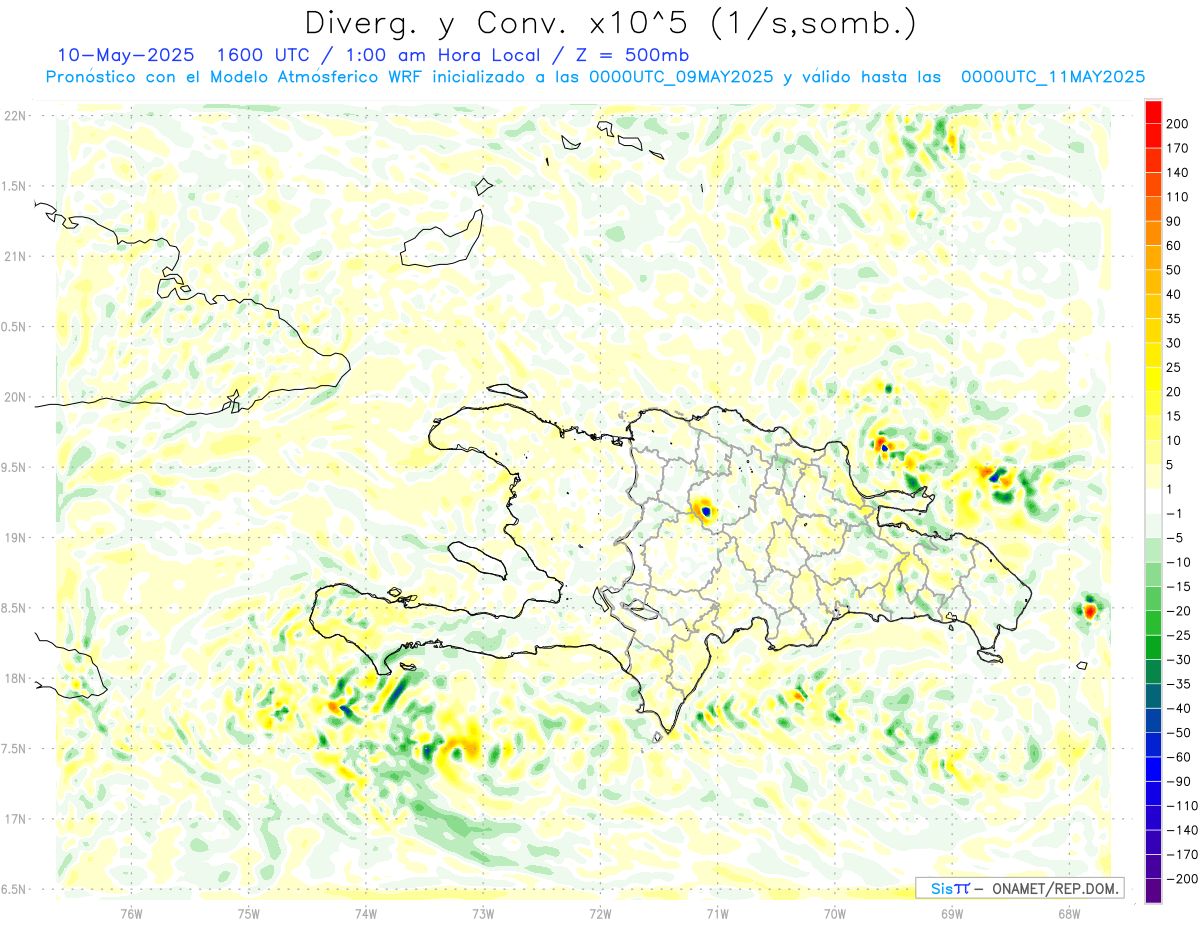Click the "72W" longitude label
Image resolution: width=1200 pixels, height=927 pixels.
(600, 913)
